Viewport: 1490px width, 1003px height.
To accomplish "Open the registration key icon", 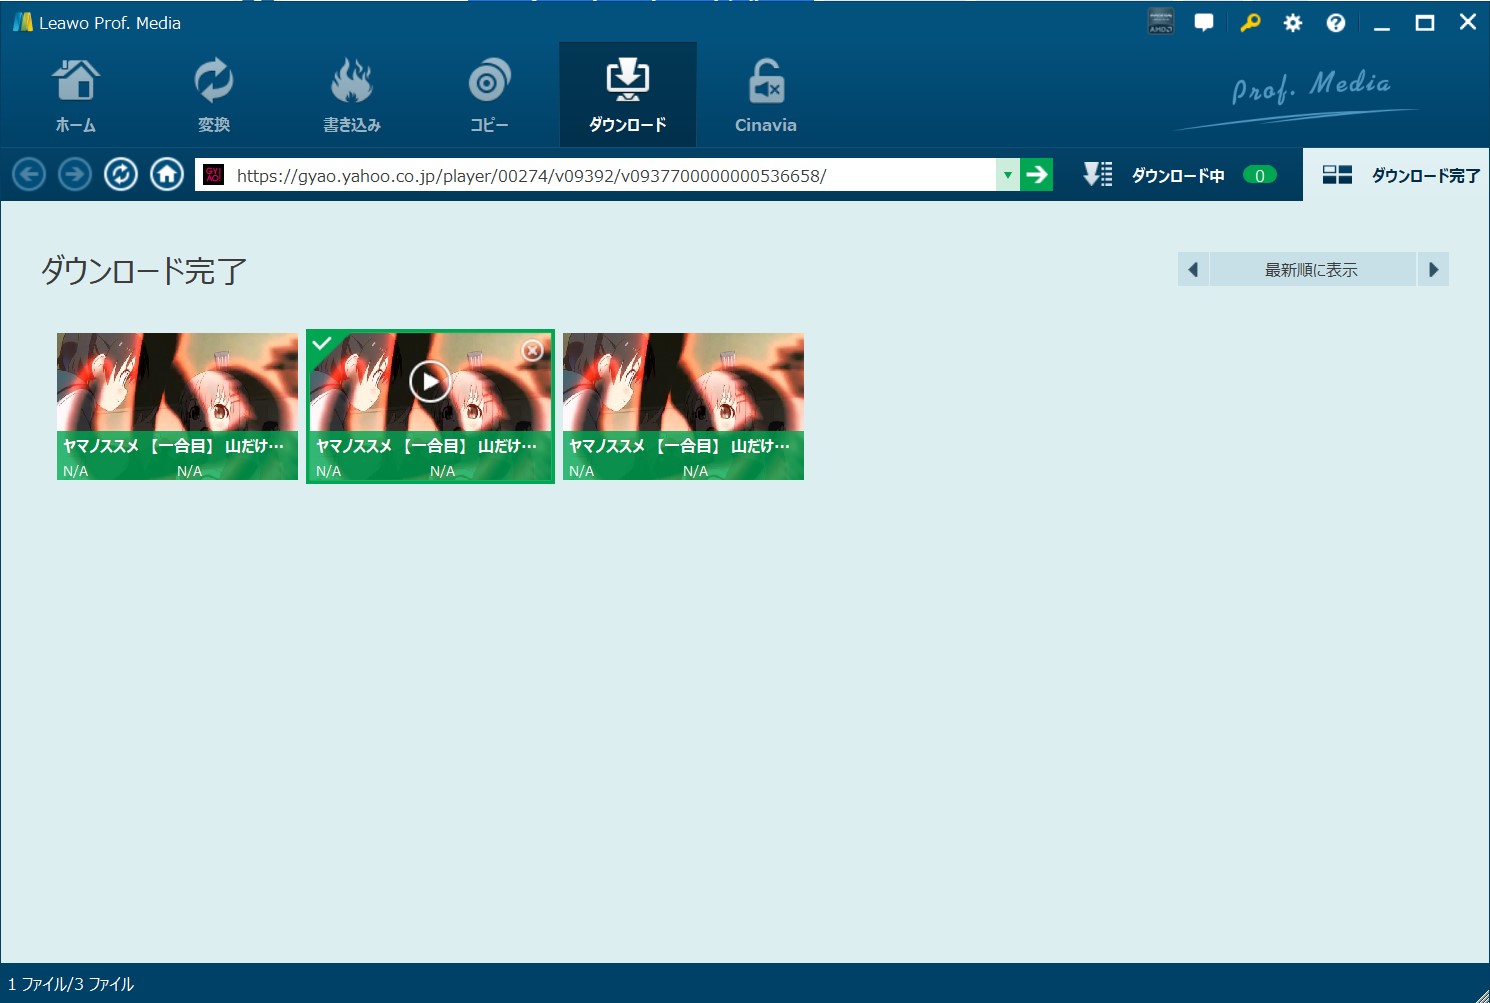I will (1250, 22).
